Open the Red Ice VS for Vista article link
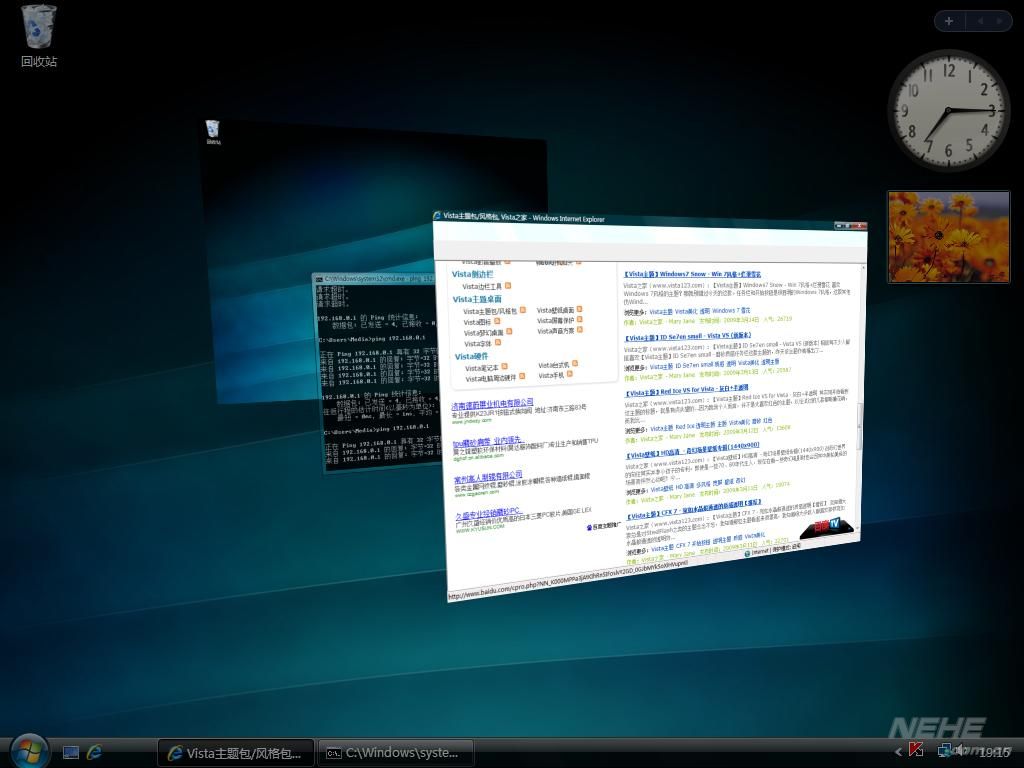Viewport: 1024px width, 768px height. 687,391
